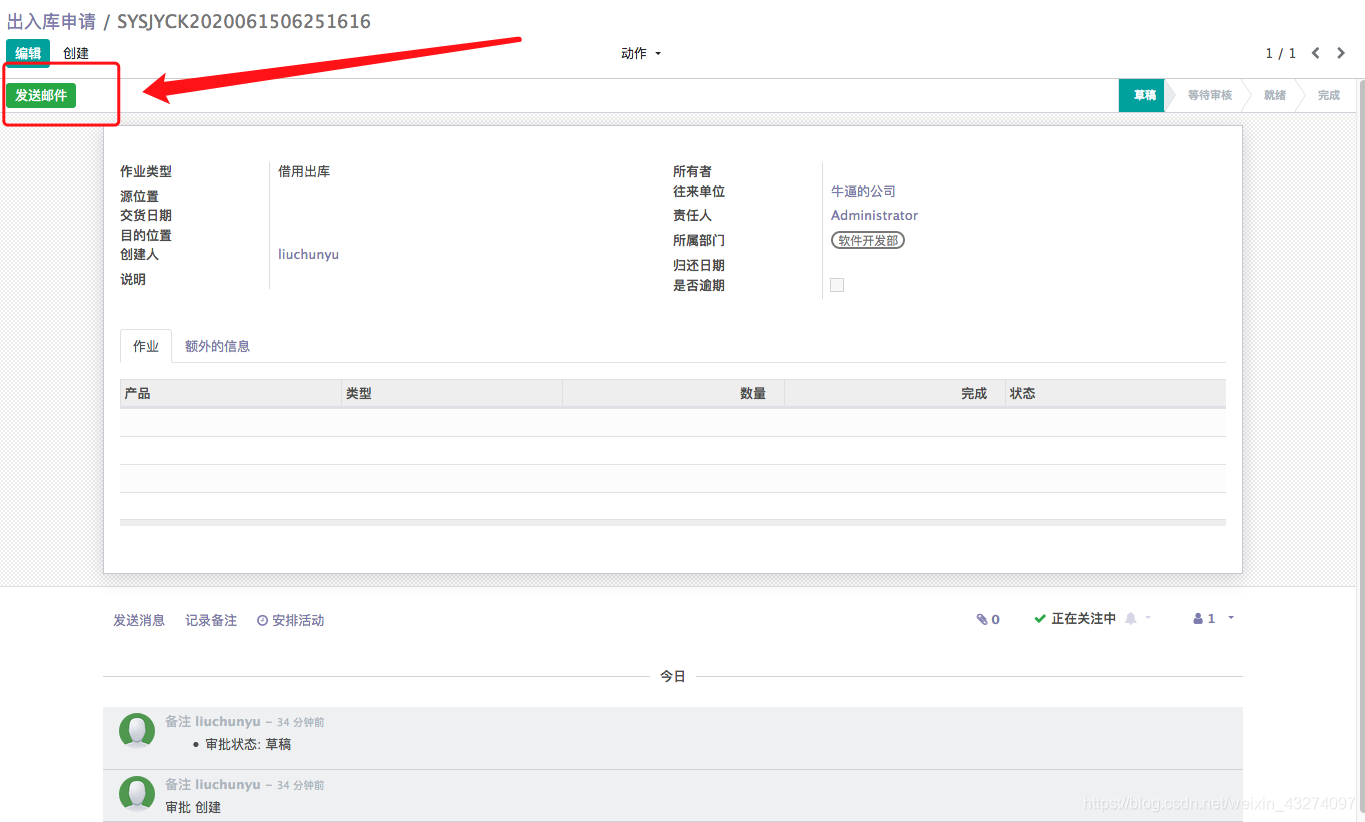Click the green 发送邮件 button
This screenshot has width=1365, height=822.
tap(41, 95)
